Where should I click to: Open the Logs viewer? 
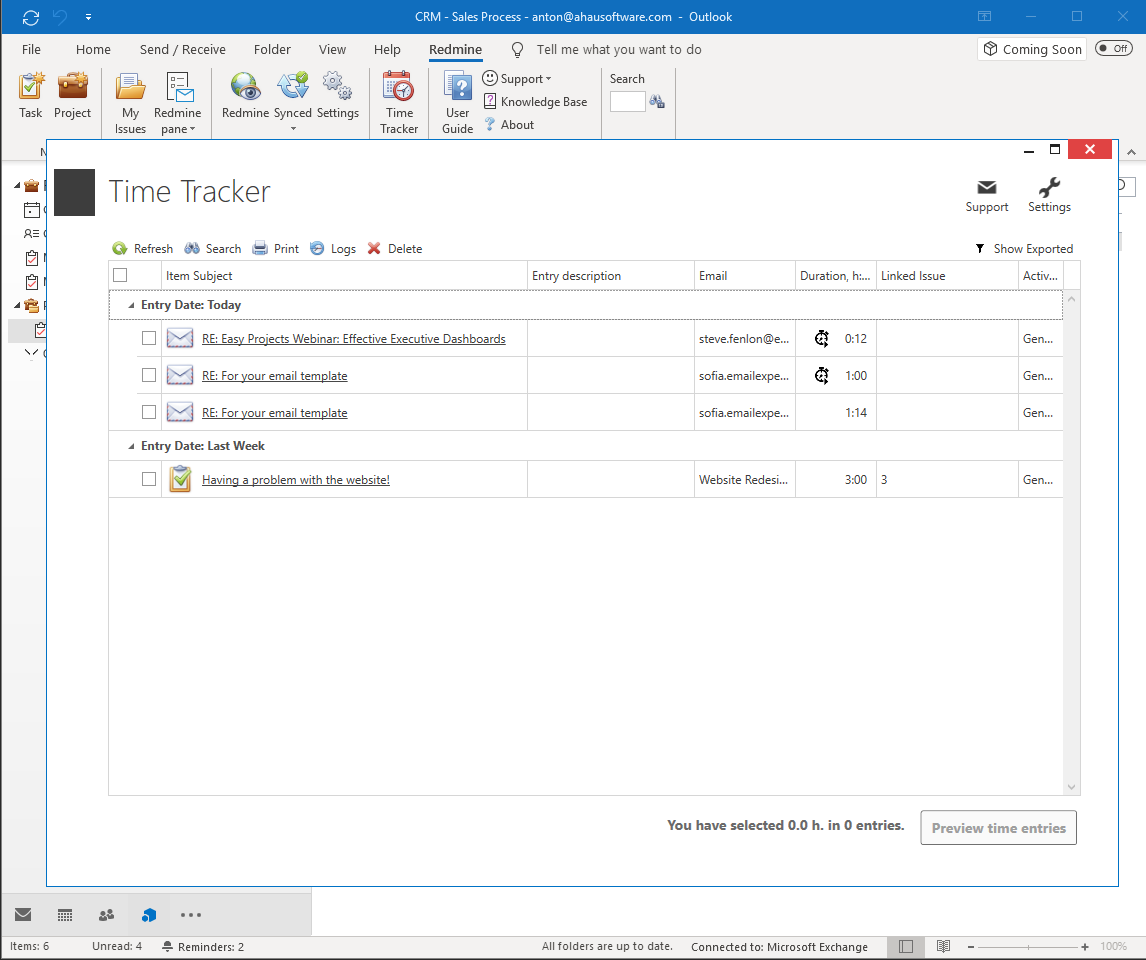(x=333, y=248)
